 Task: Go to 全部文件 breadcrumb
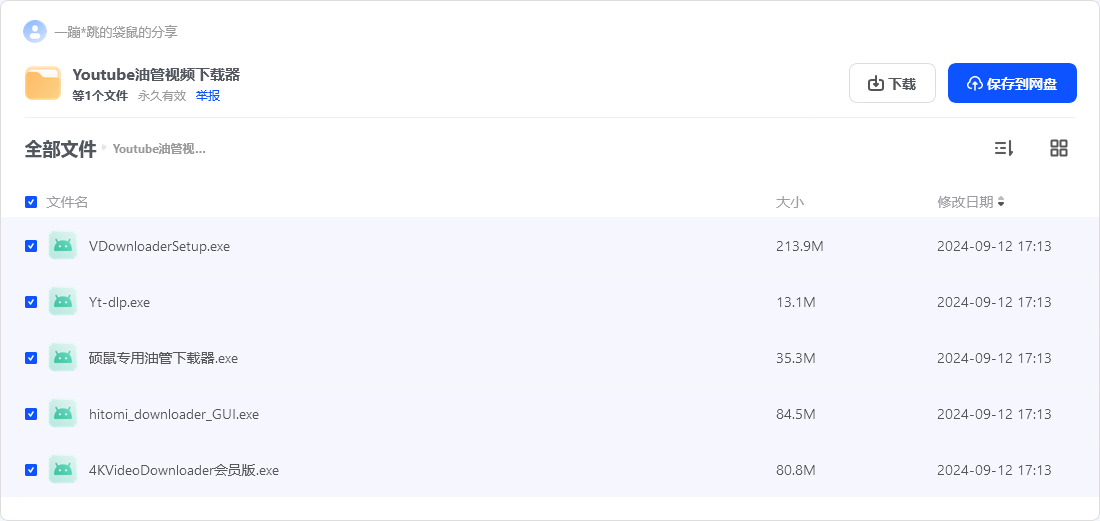[60, 149]
